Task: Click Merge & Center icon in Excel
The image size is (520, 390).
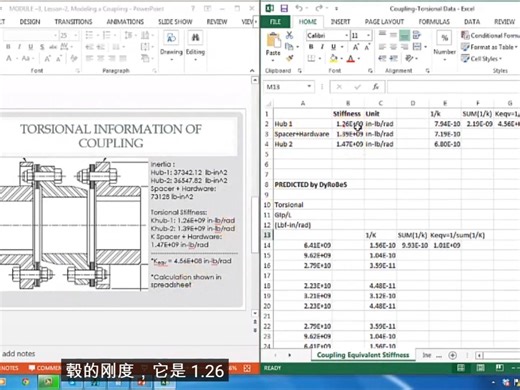Action: tap(417, 47)
